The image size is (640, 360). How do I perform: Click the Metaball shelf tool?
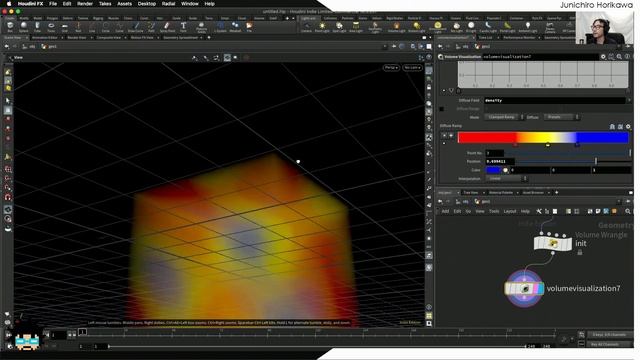point(235,27)
